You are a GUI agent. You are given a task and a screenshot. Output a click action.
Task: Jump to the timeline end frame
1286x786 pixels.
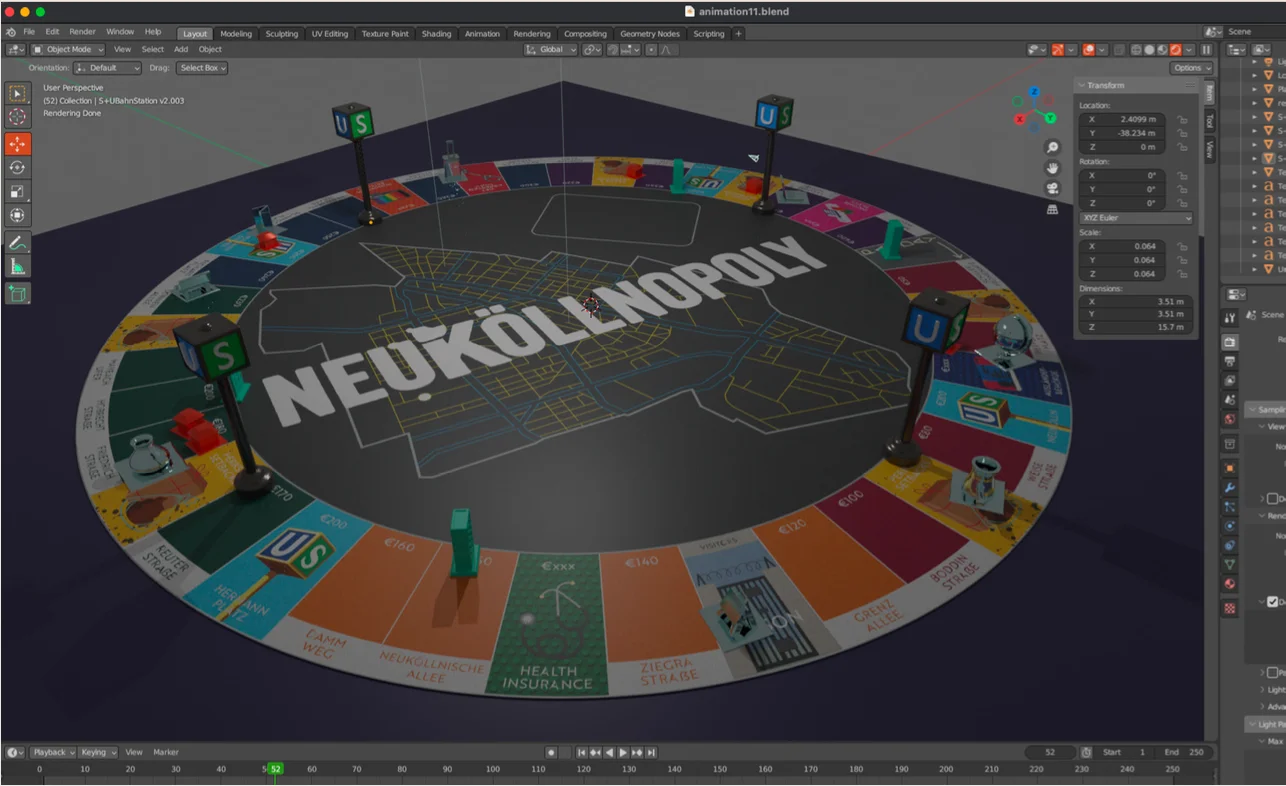pos(651,752)
